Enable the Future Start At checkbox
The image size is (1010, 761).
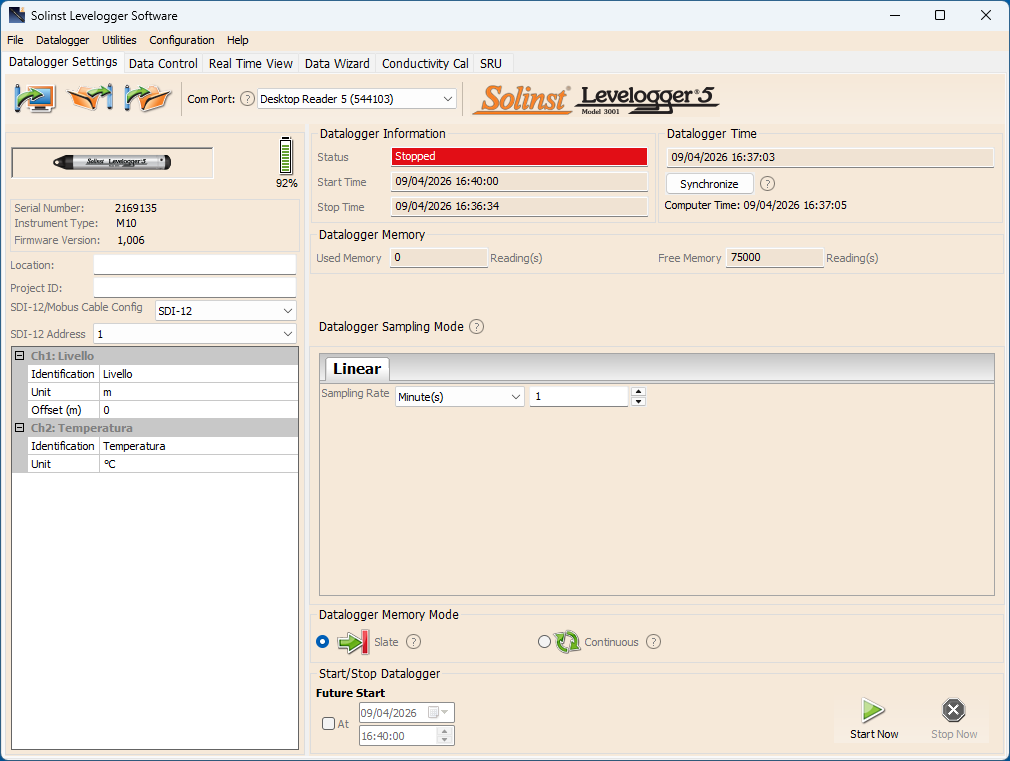328,722
